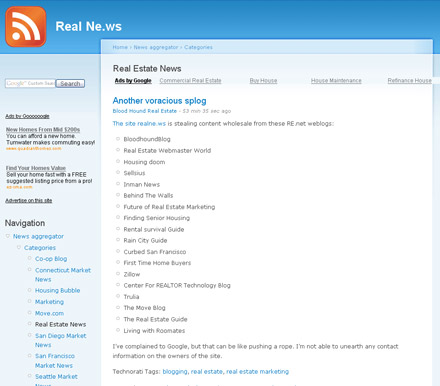Click Living with Roomates entry

tap(154, 331)
